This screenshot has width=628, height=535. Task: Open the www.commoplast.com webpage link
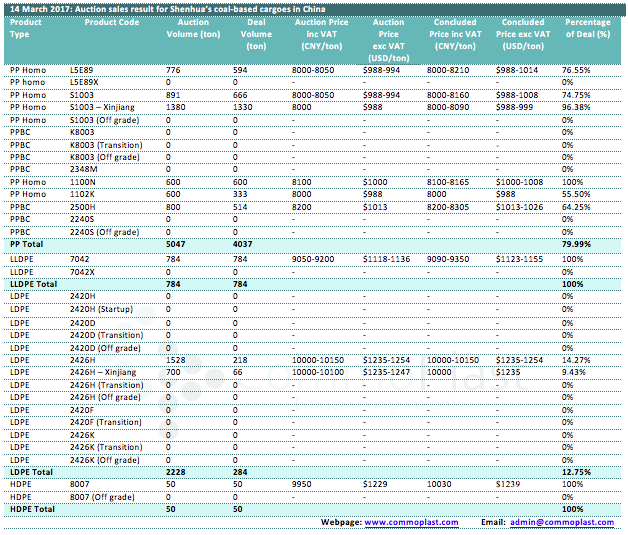click(x=411, y=522)
